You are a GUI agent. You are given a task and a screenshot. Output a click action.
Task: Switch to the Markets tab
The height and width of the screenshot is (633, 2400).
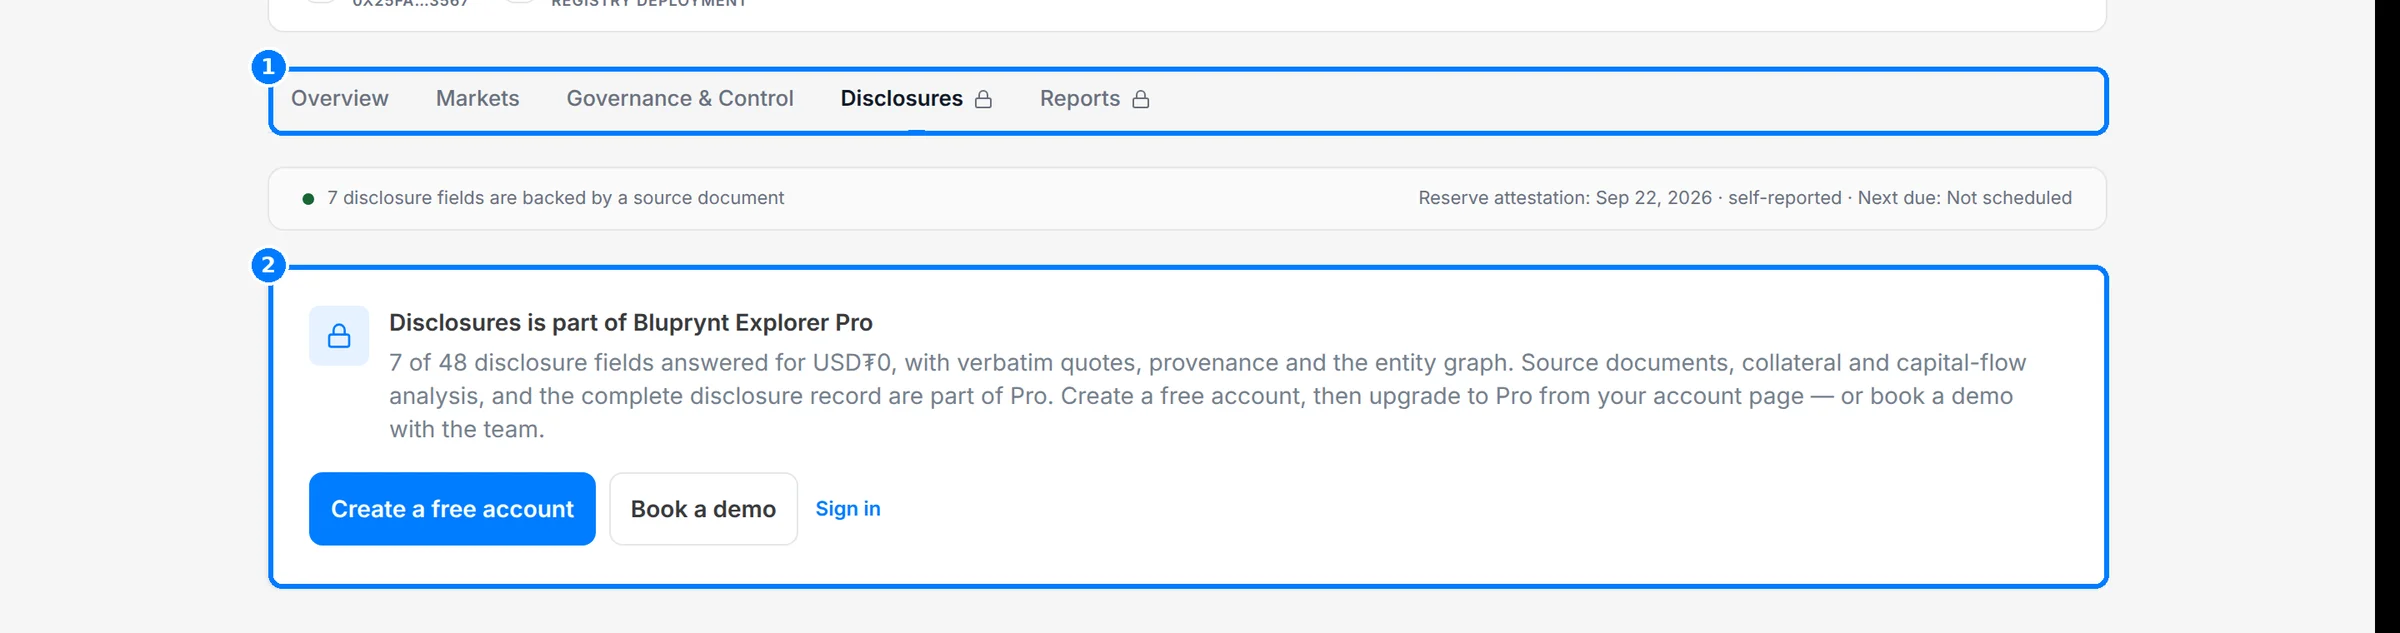477,99
